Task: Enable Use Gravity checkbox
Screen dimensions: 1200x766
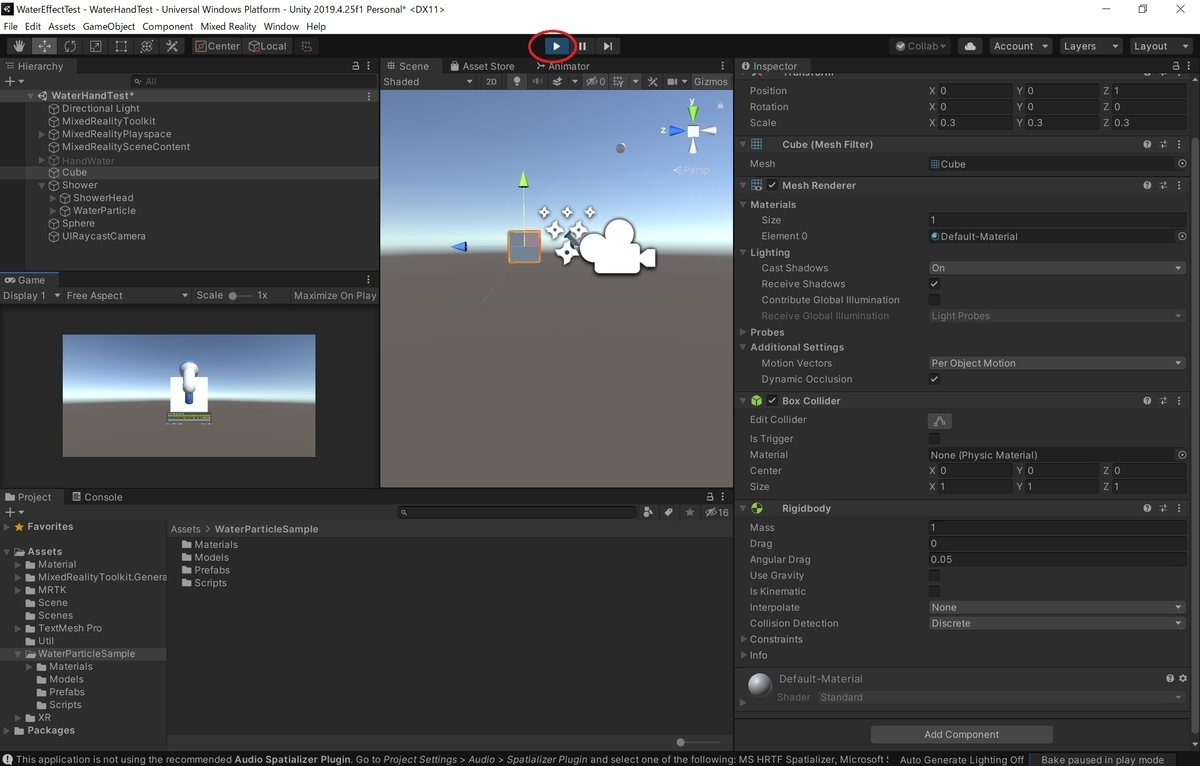Action: [x=934, y=576]
